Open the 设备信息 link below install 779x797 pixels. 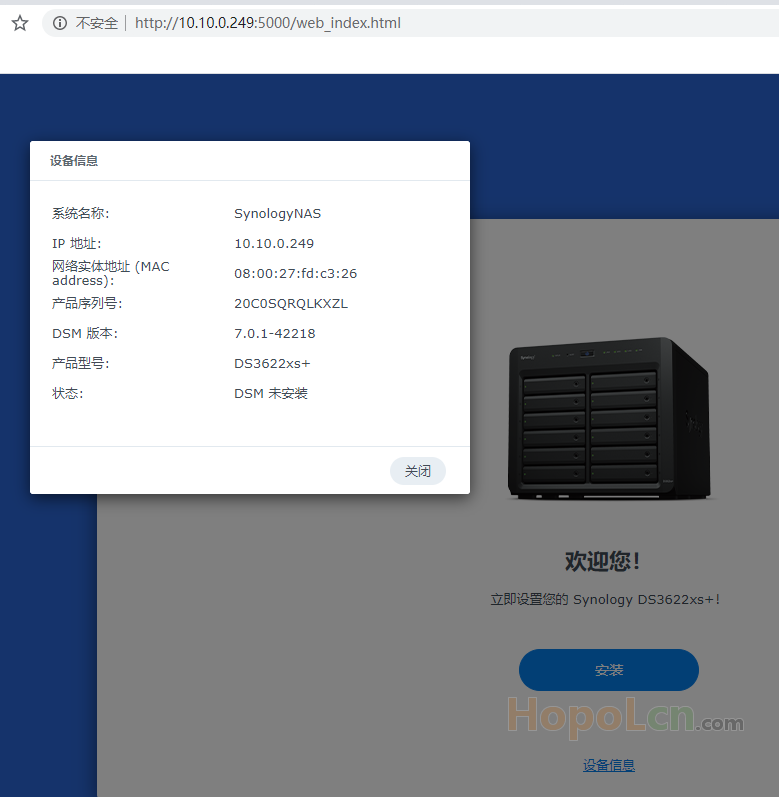click(x=609, y=765)
